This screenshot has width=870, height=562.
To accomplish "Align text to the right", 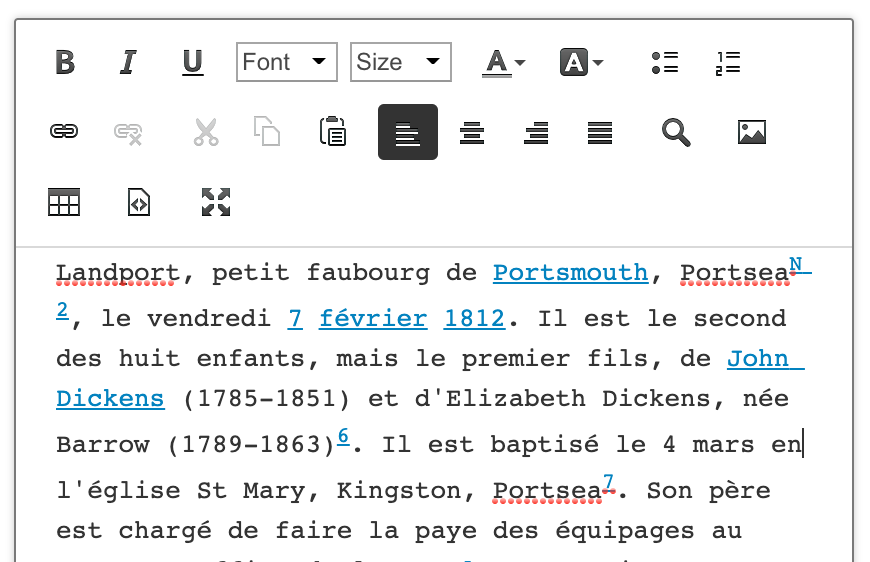I will pos(536,132).
